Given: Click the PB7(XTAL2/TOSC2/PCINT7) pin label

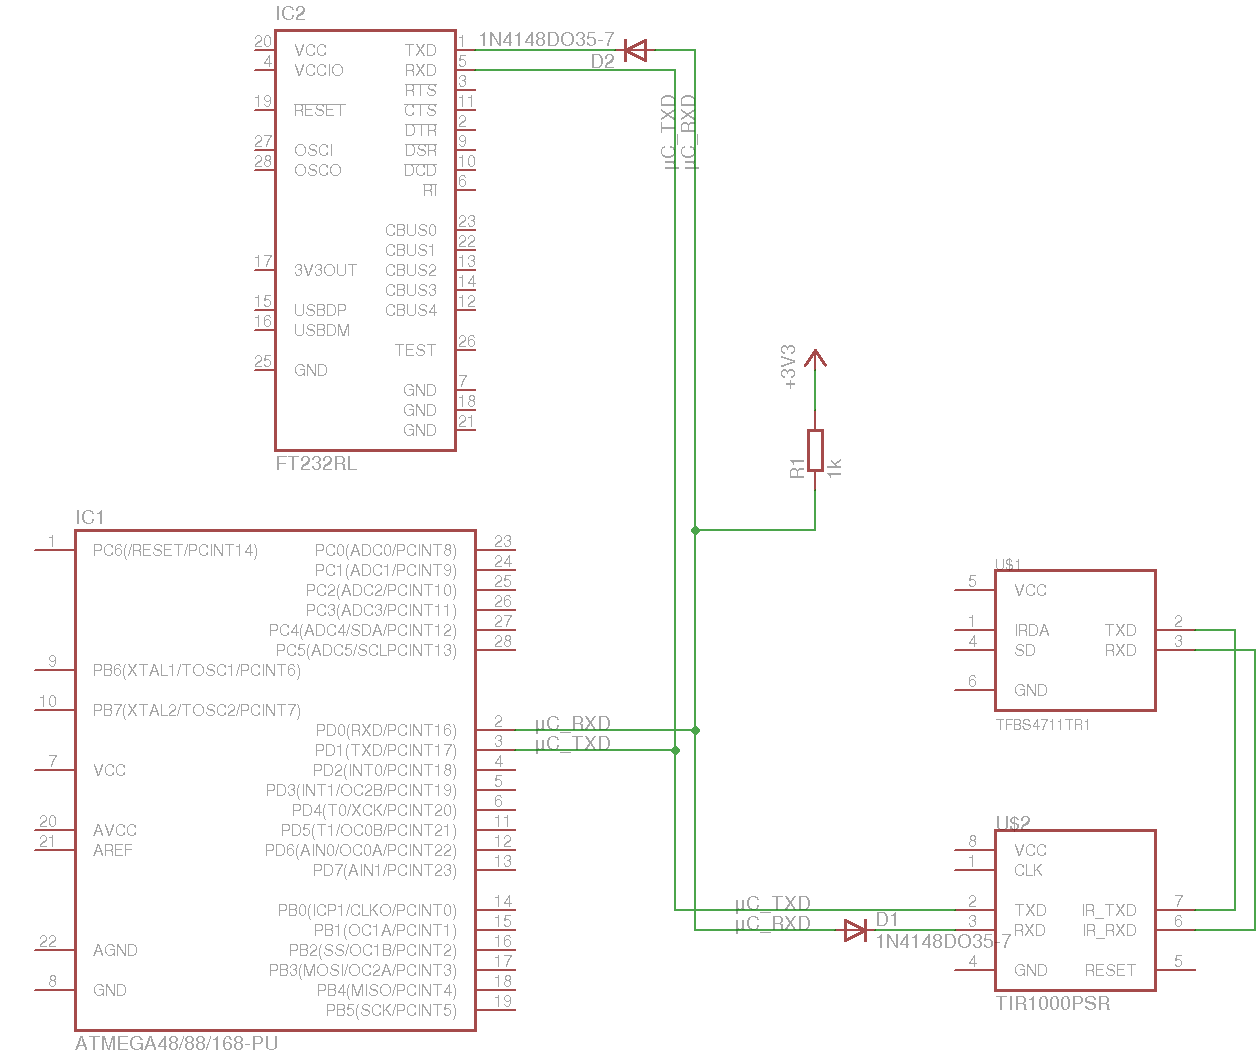Looking at the screenshot, I should (197, 710).
